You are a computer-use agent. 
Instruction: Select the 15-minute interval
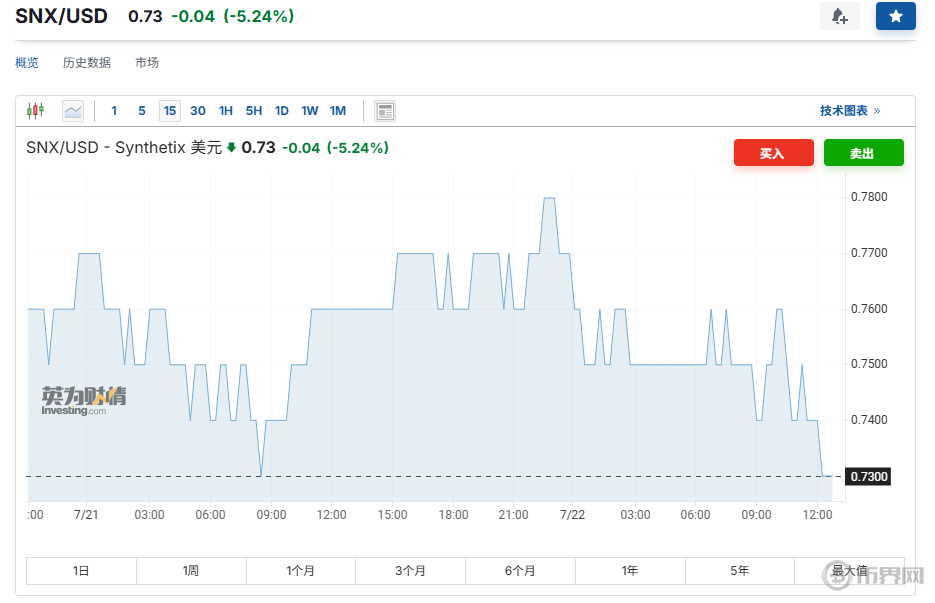point(170,111)
